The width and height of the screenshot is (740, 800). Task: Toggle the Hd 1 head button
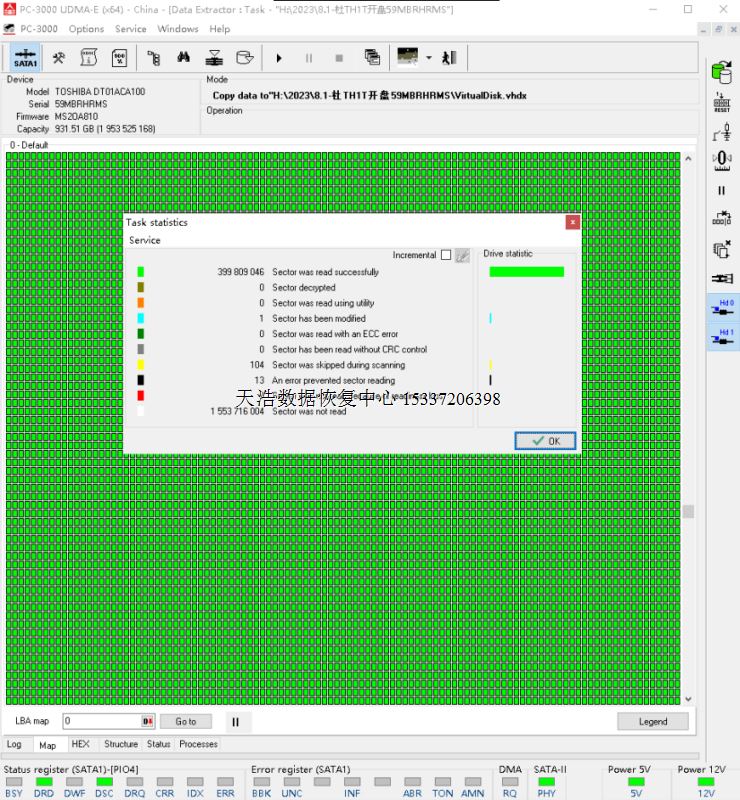[x=722, y=337]
